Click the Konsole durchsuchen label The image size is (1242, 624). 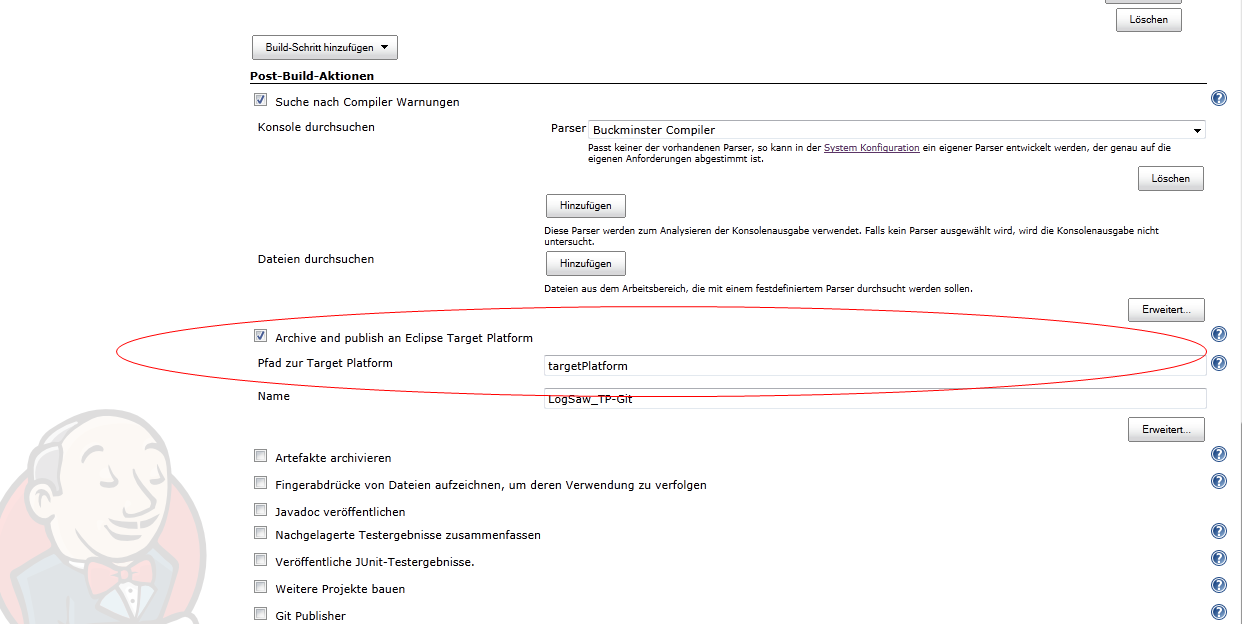coord(316,127)
